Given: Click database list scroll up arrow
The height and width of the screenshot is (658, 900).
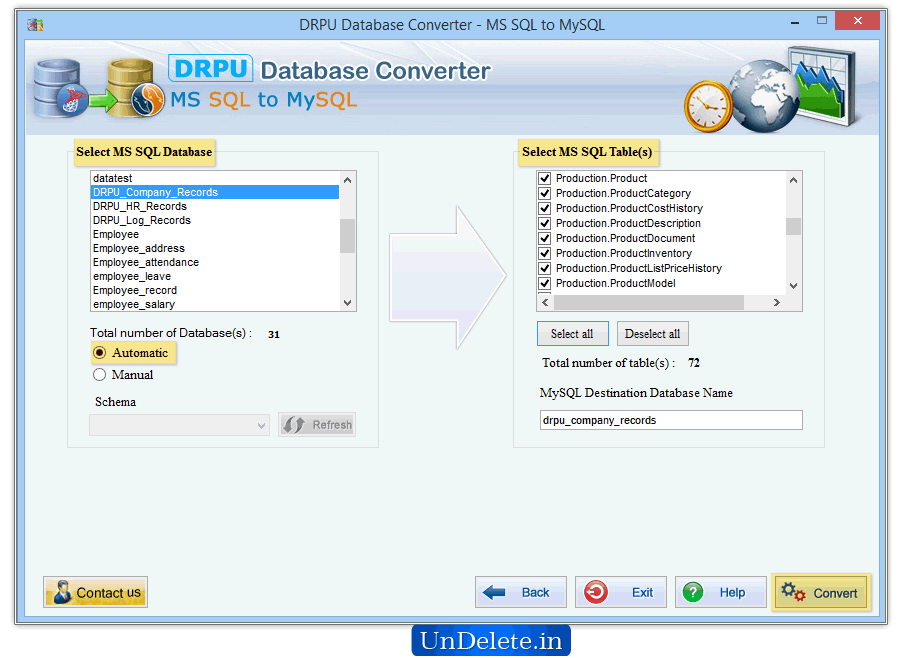Looking at the screenshot, I should click(347, 180).
